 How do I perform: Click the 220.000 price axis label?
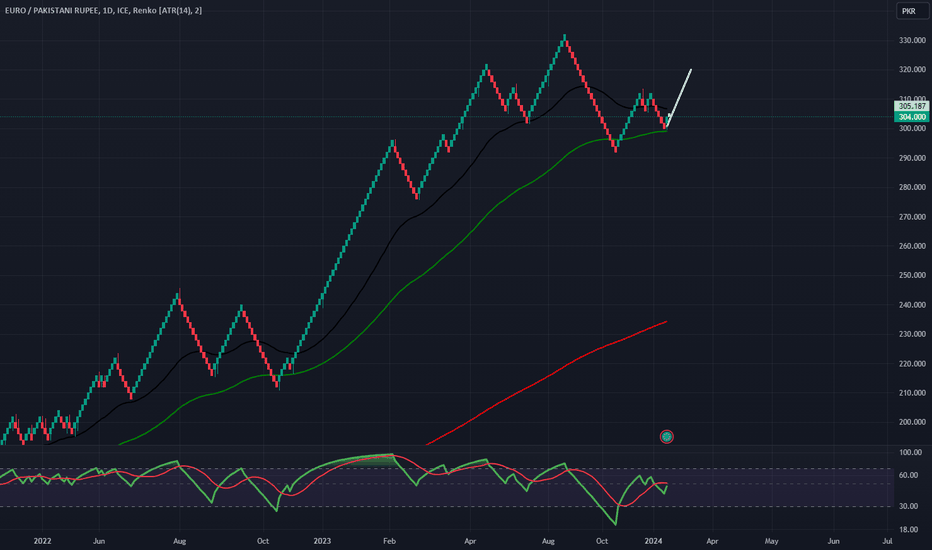click(912, 364)
